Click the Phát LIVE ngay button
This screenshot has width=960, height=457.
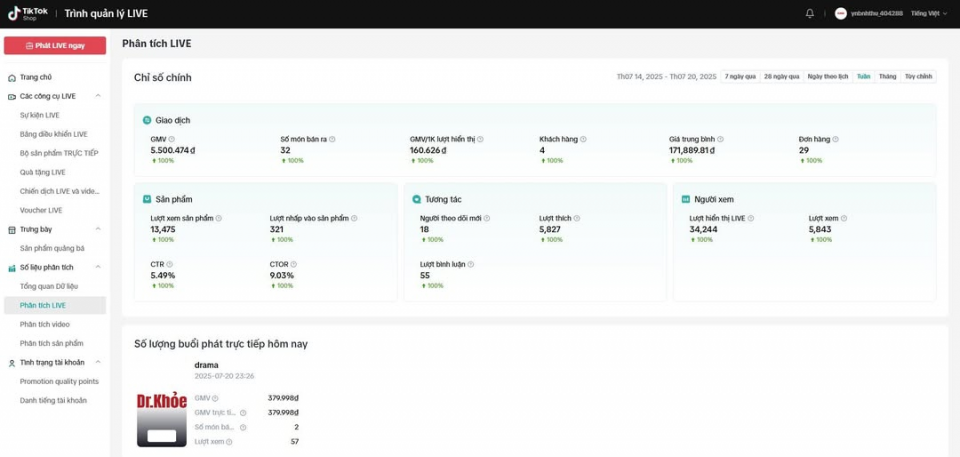click(55, 46)
